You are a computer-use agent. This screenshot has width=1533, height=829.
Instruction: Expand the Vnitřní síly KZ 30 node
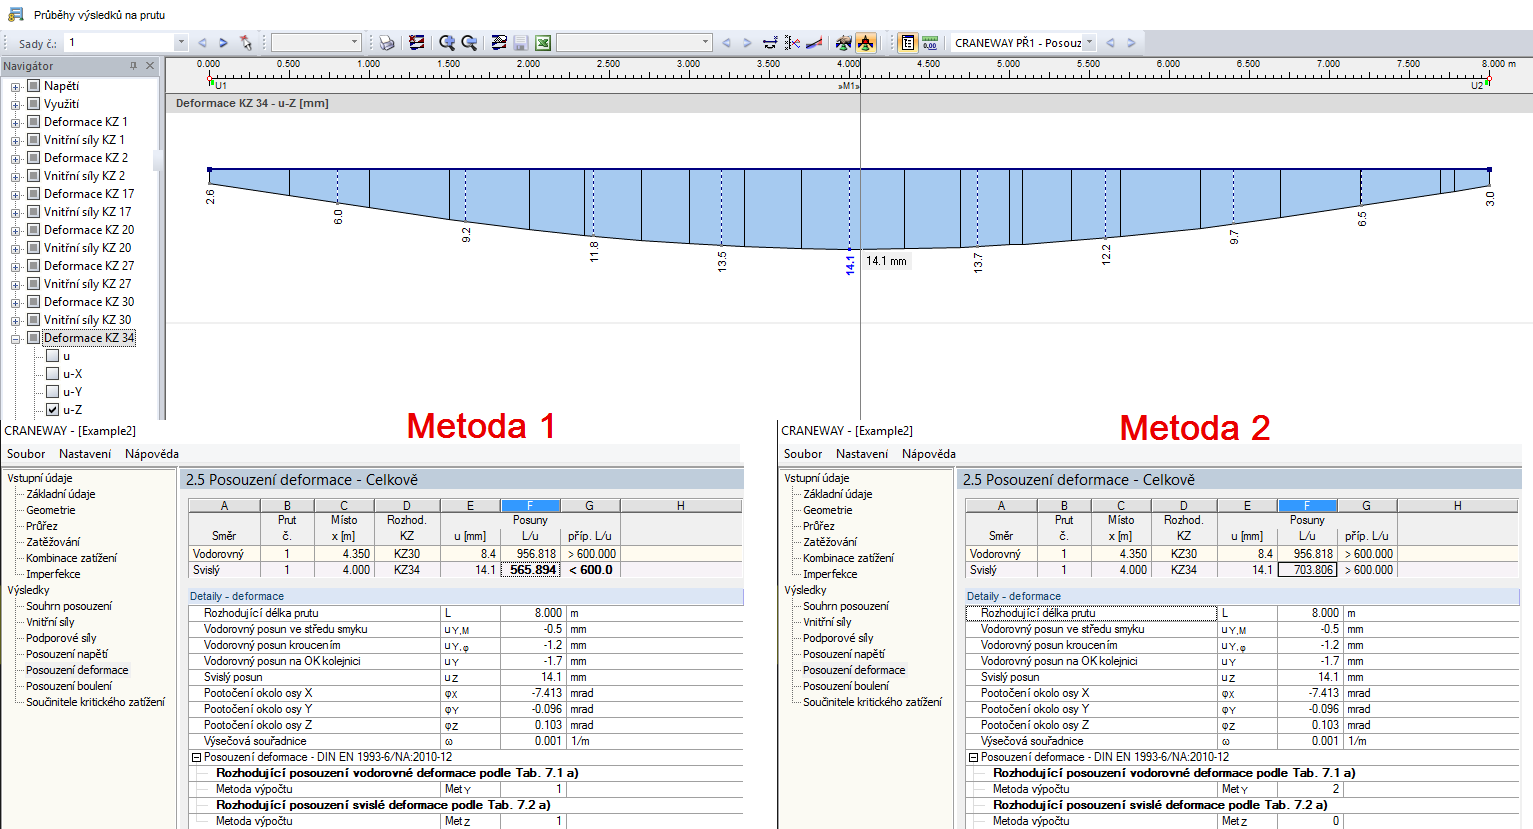click(x=16, y=321)
